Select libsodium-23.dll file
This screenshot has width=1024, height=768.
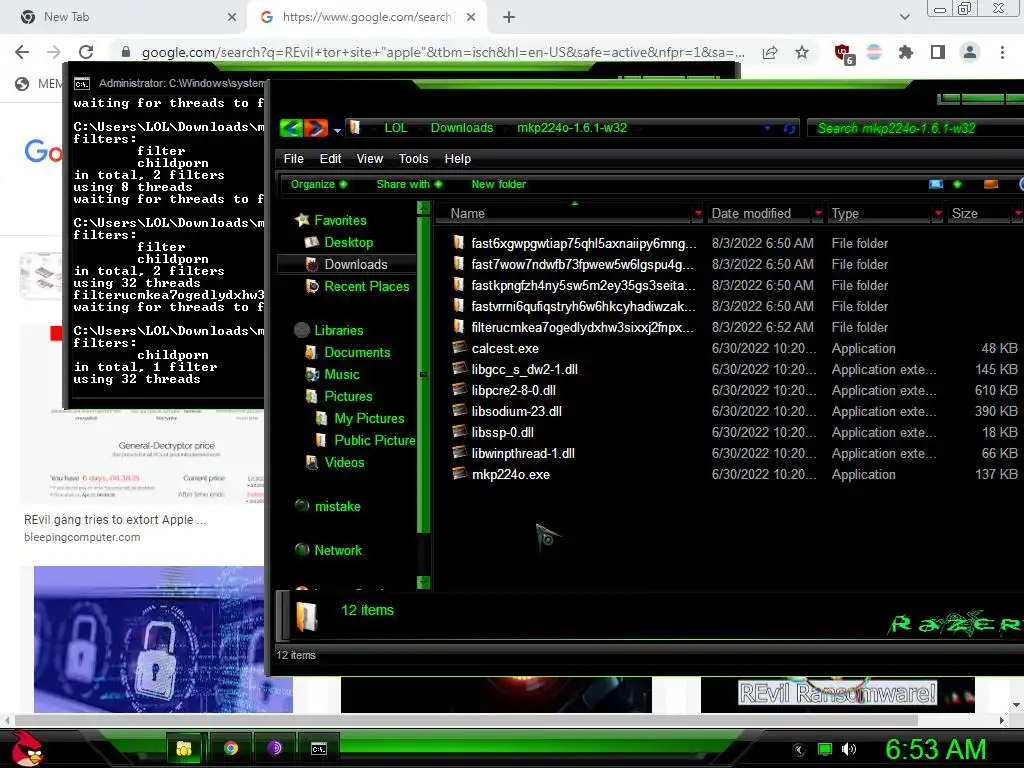(516, 411)
